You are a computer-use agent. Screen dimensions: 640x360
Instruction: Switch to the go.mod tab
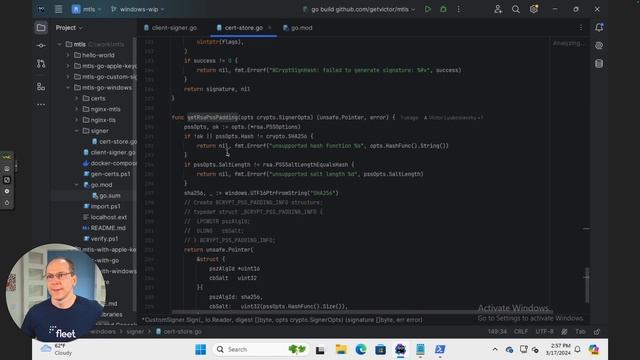[298, 28]
